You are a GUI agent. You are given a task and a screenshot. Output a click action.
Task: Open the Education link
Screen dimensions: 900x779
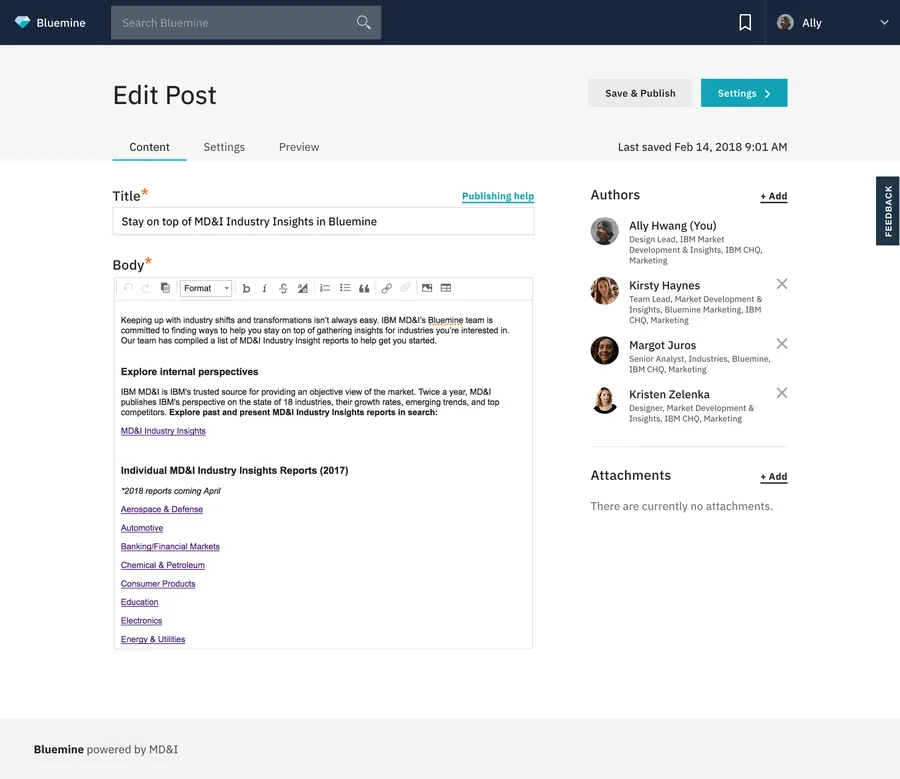[139, 602]
